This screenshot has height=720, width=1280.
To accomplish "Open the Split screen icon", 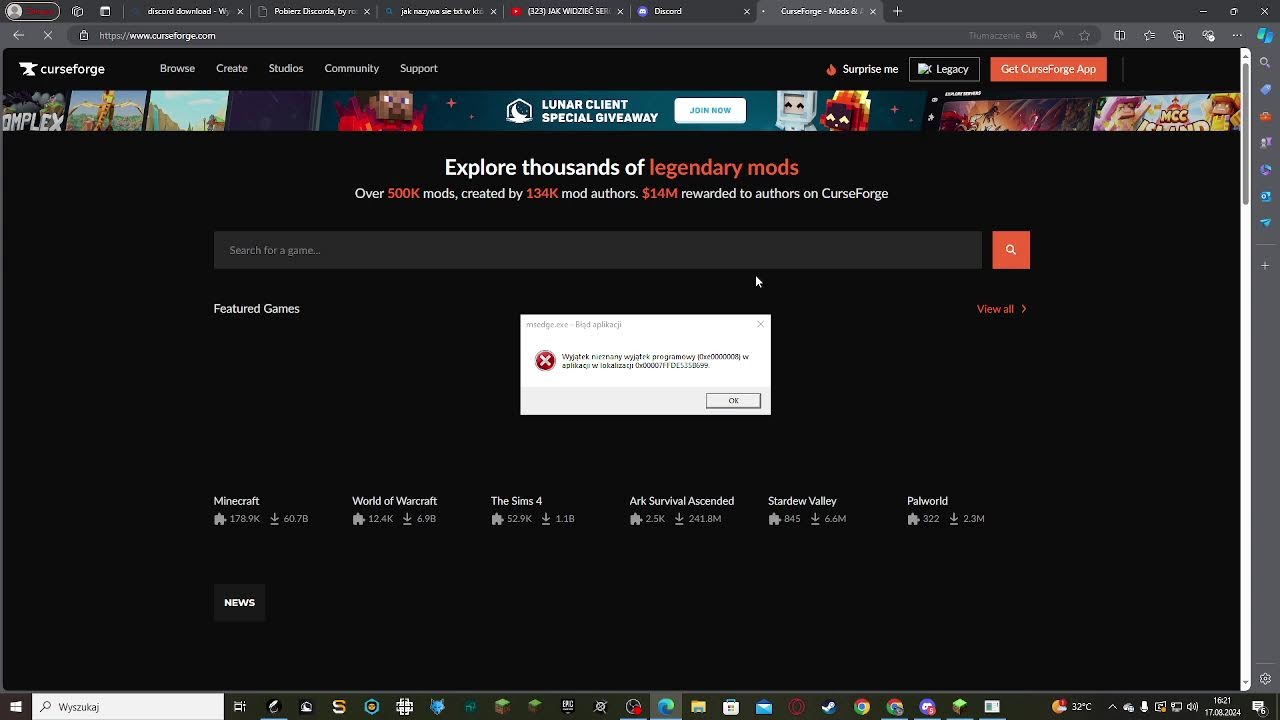I will pos(1120,35).
